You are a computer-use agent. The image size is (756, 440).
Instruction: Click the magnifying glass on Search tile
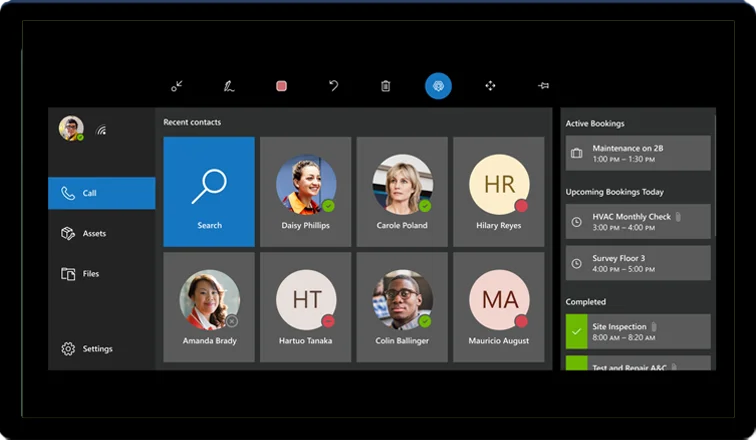[209, 187]
